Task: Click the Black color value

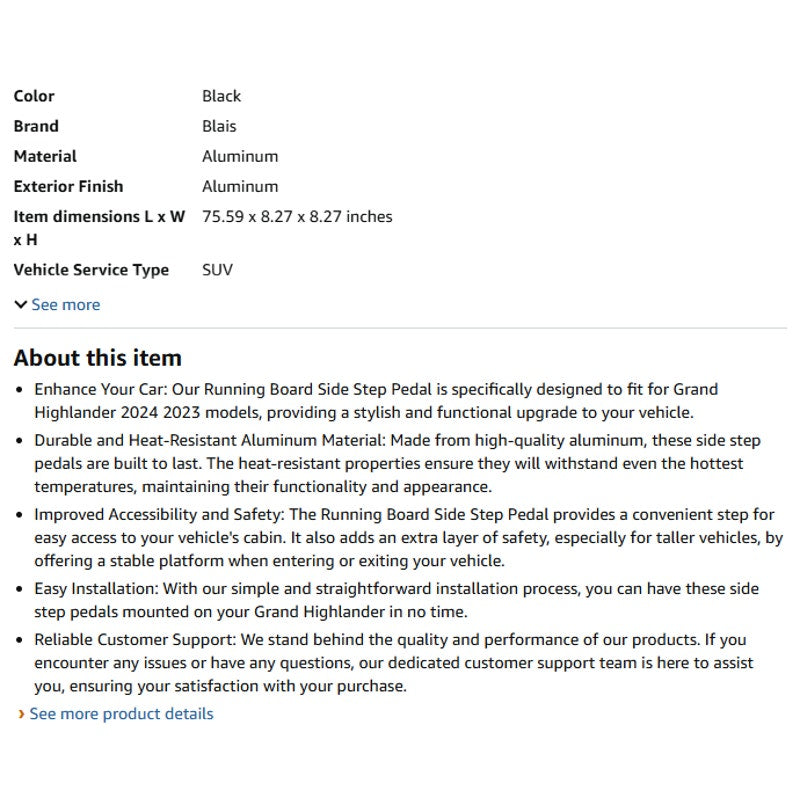Action: (221, 96)
